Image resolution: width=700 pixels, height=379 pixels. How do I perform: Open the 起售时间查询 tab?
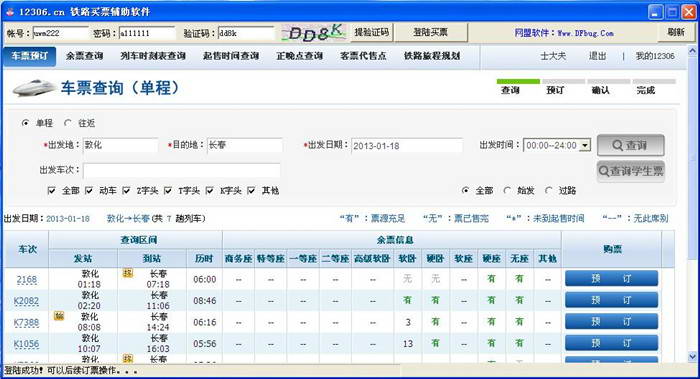click(231, 56)
